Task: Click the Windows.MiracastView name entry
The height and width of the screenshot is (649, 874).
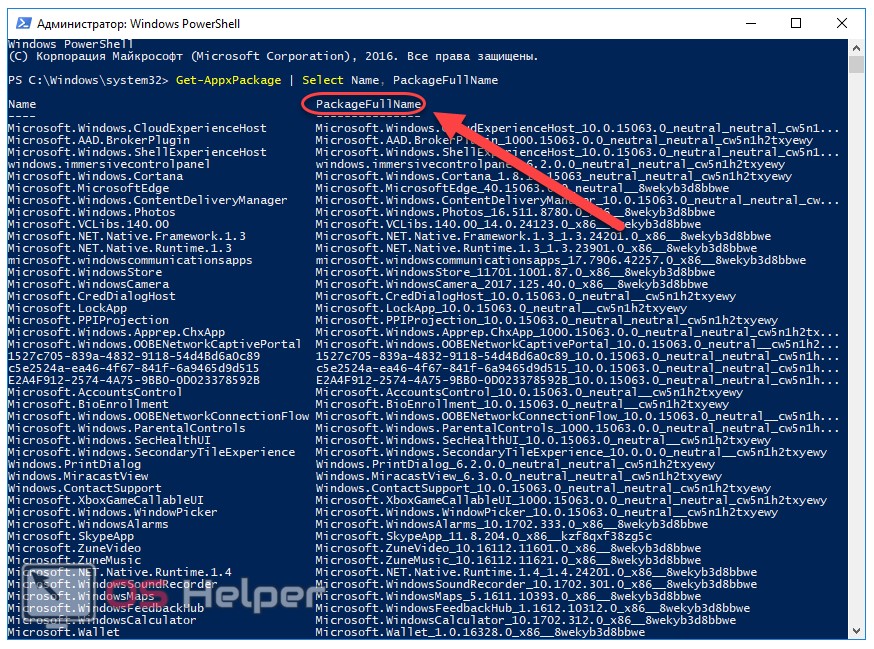Action: click(78, 476)
